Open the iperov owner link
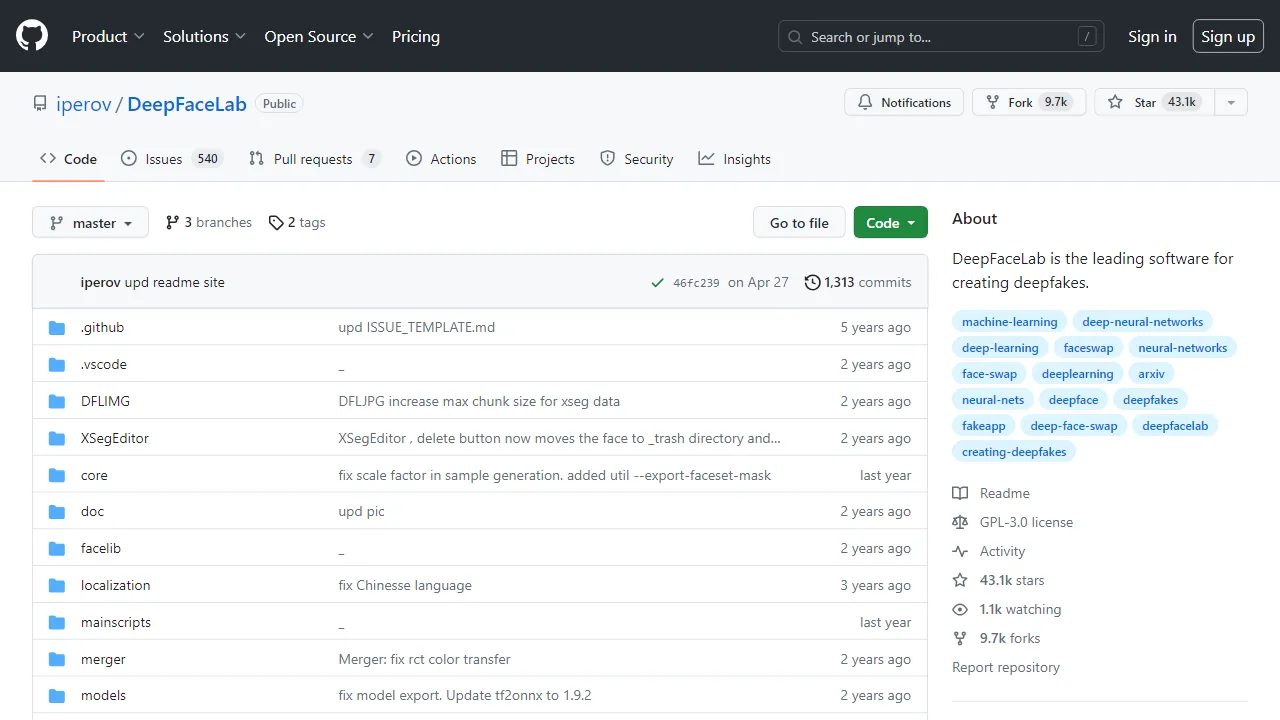The image size is (1280, 720). pos(84,104)
